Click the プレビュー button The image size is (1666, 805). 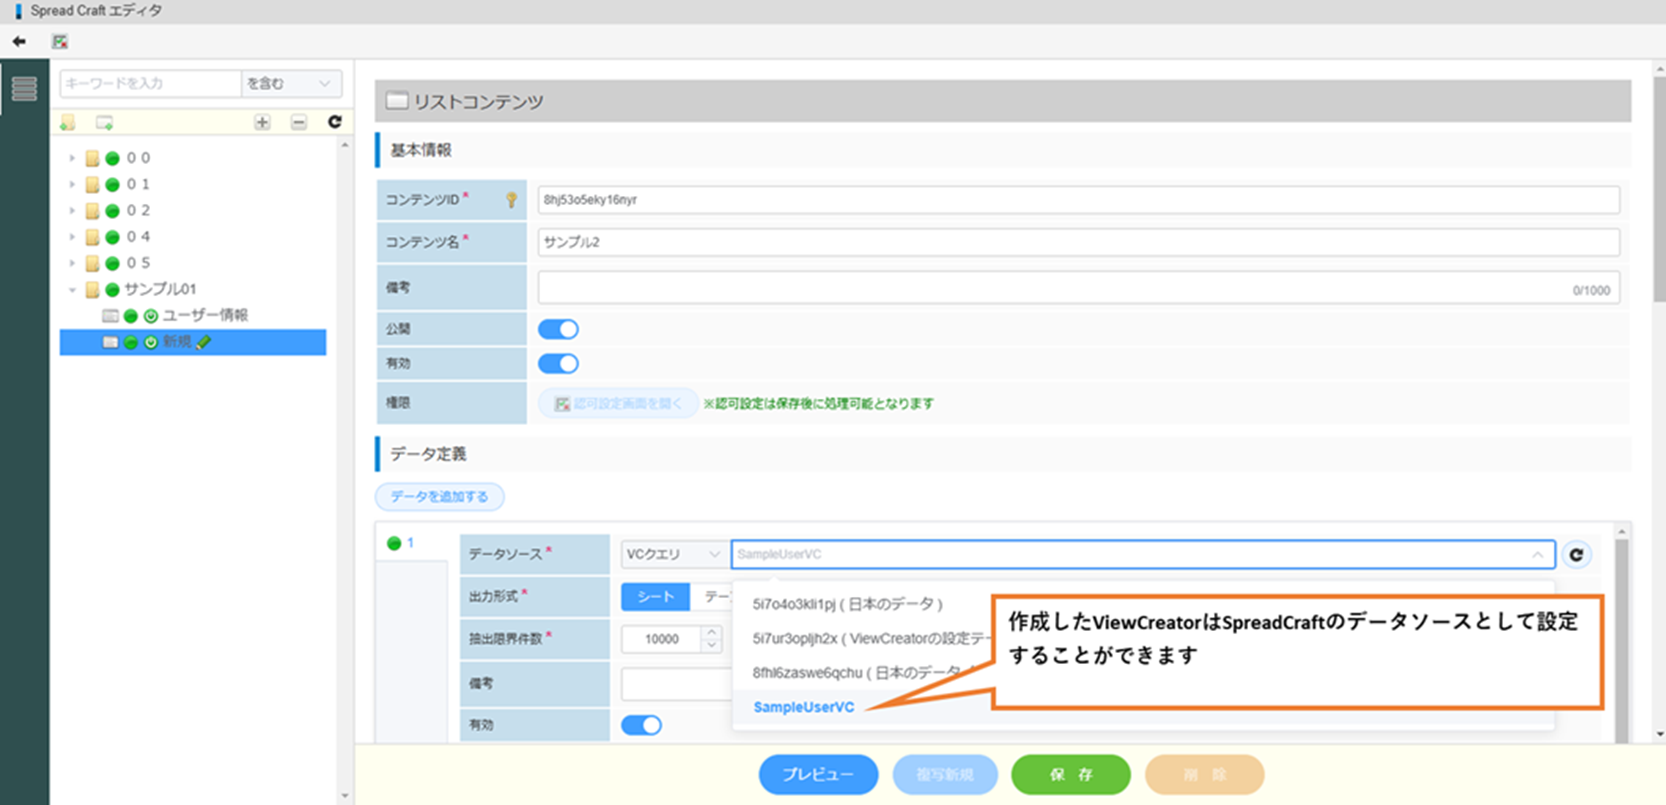point(818,774)
